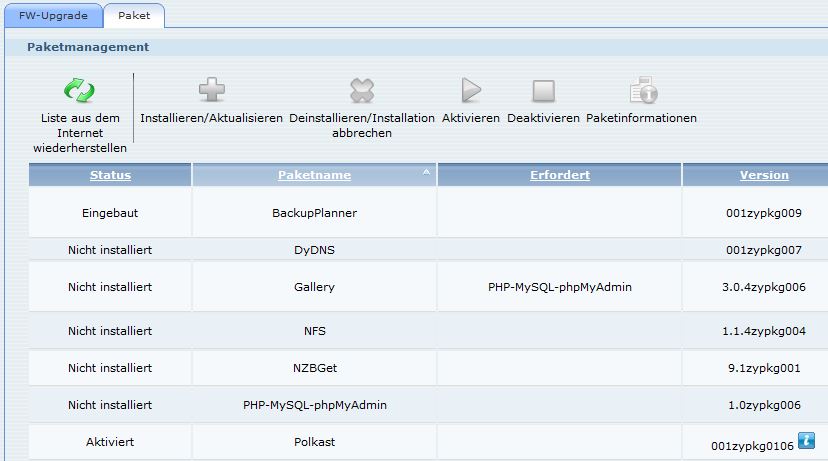The image size is (828, 461).
Task: Click PHP-MySQL-phpMyAdmin requirement in Gallery row
Action: pyautogui.click(x=560, y=287)
